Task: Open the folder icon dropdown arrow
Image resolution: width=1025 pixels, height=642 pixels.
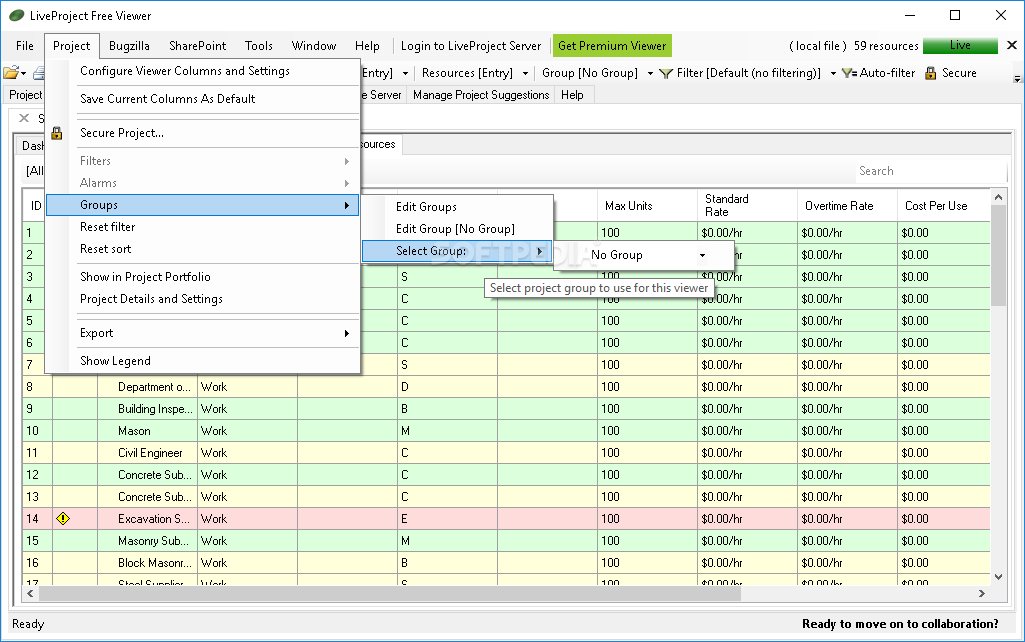Action: 24,73
